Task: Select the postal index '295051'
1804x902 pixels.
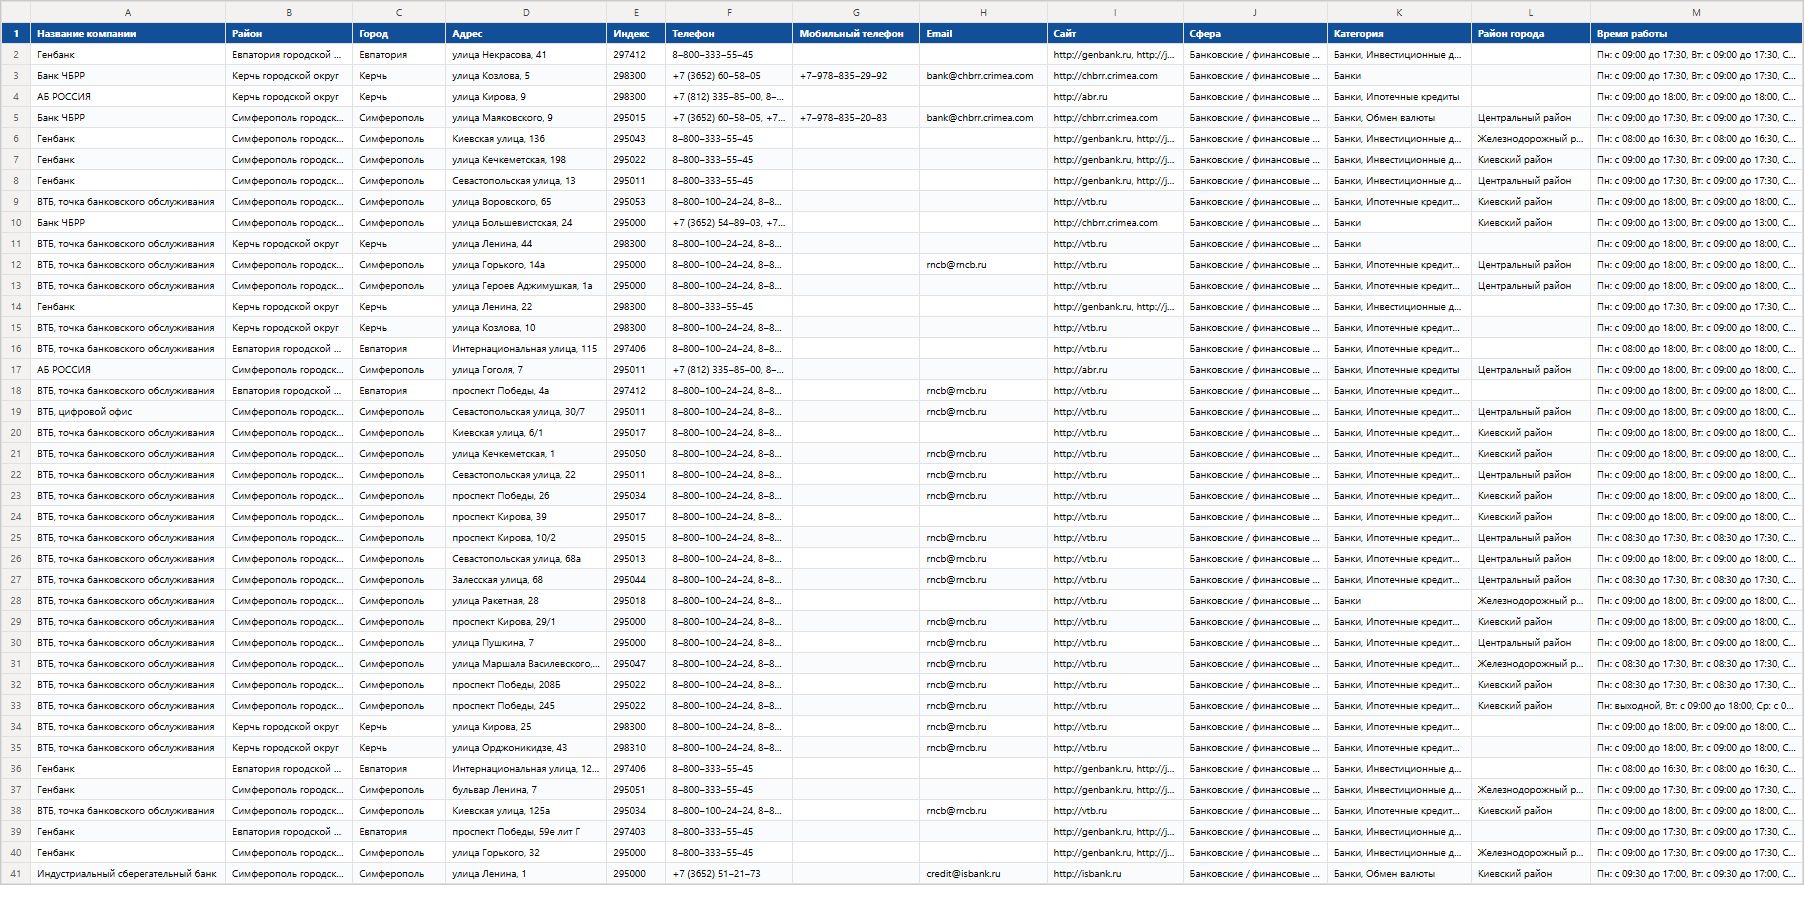Action: coord(636,790)
